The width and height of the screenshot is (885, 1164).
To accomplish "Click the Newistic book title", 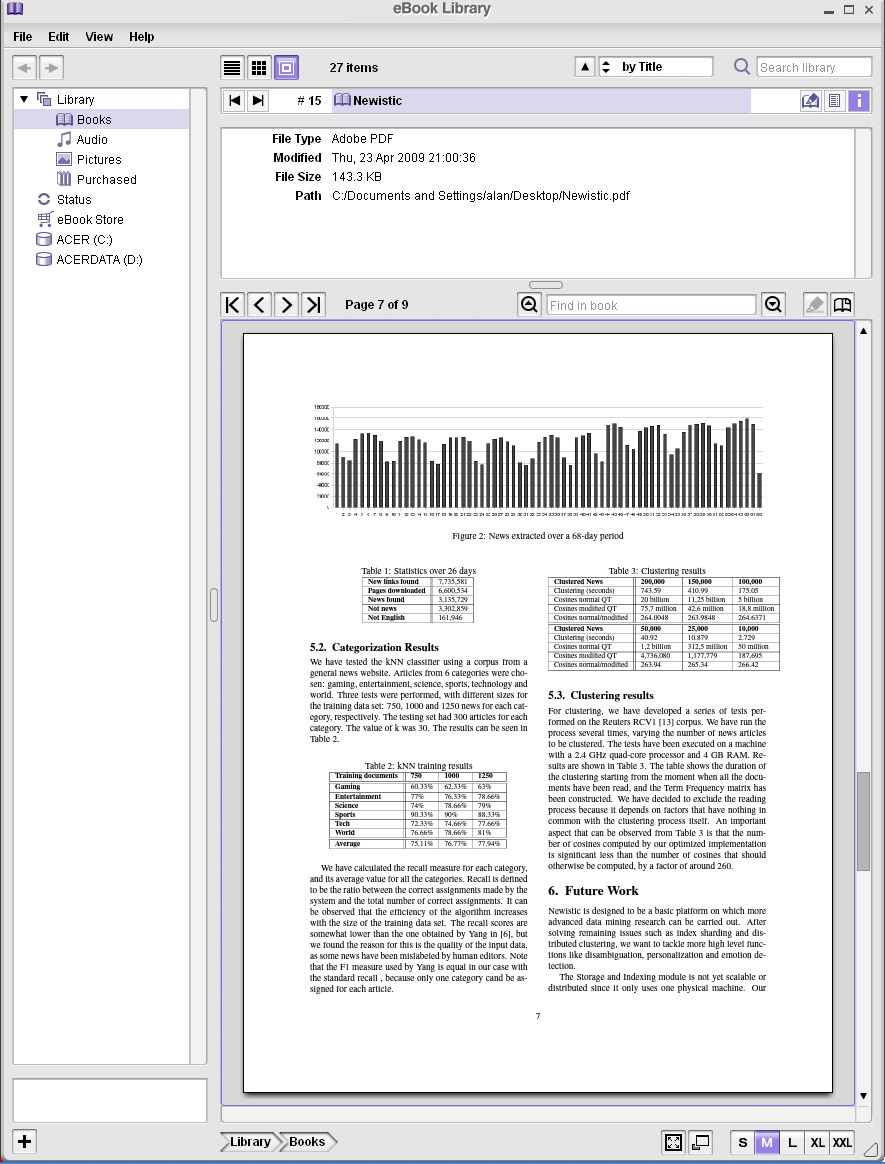I will click(x=377, y=100).
